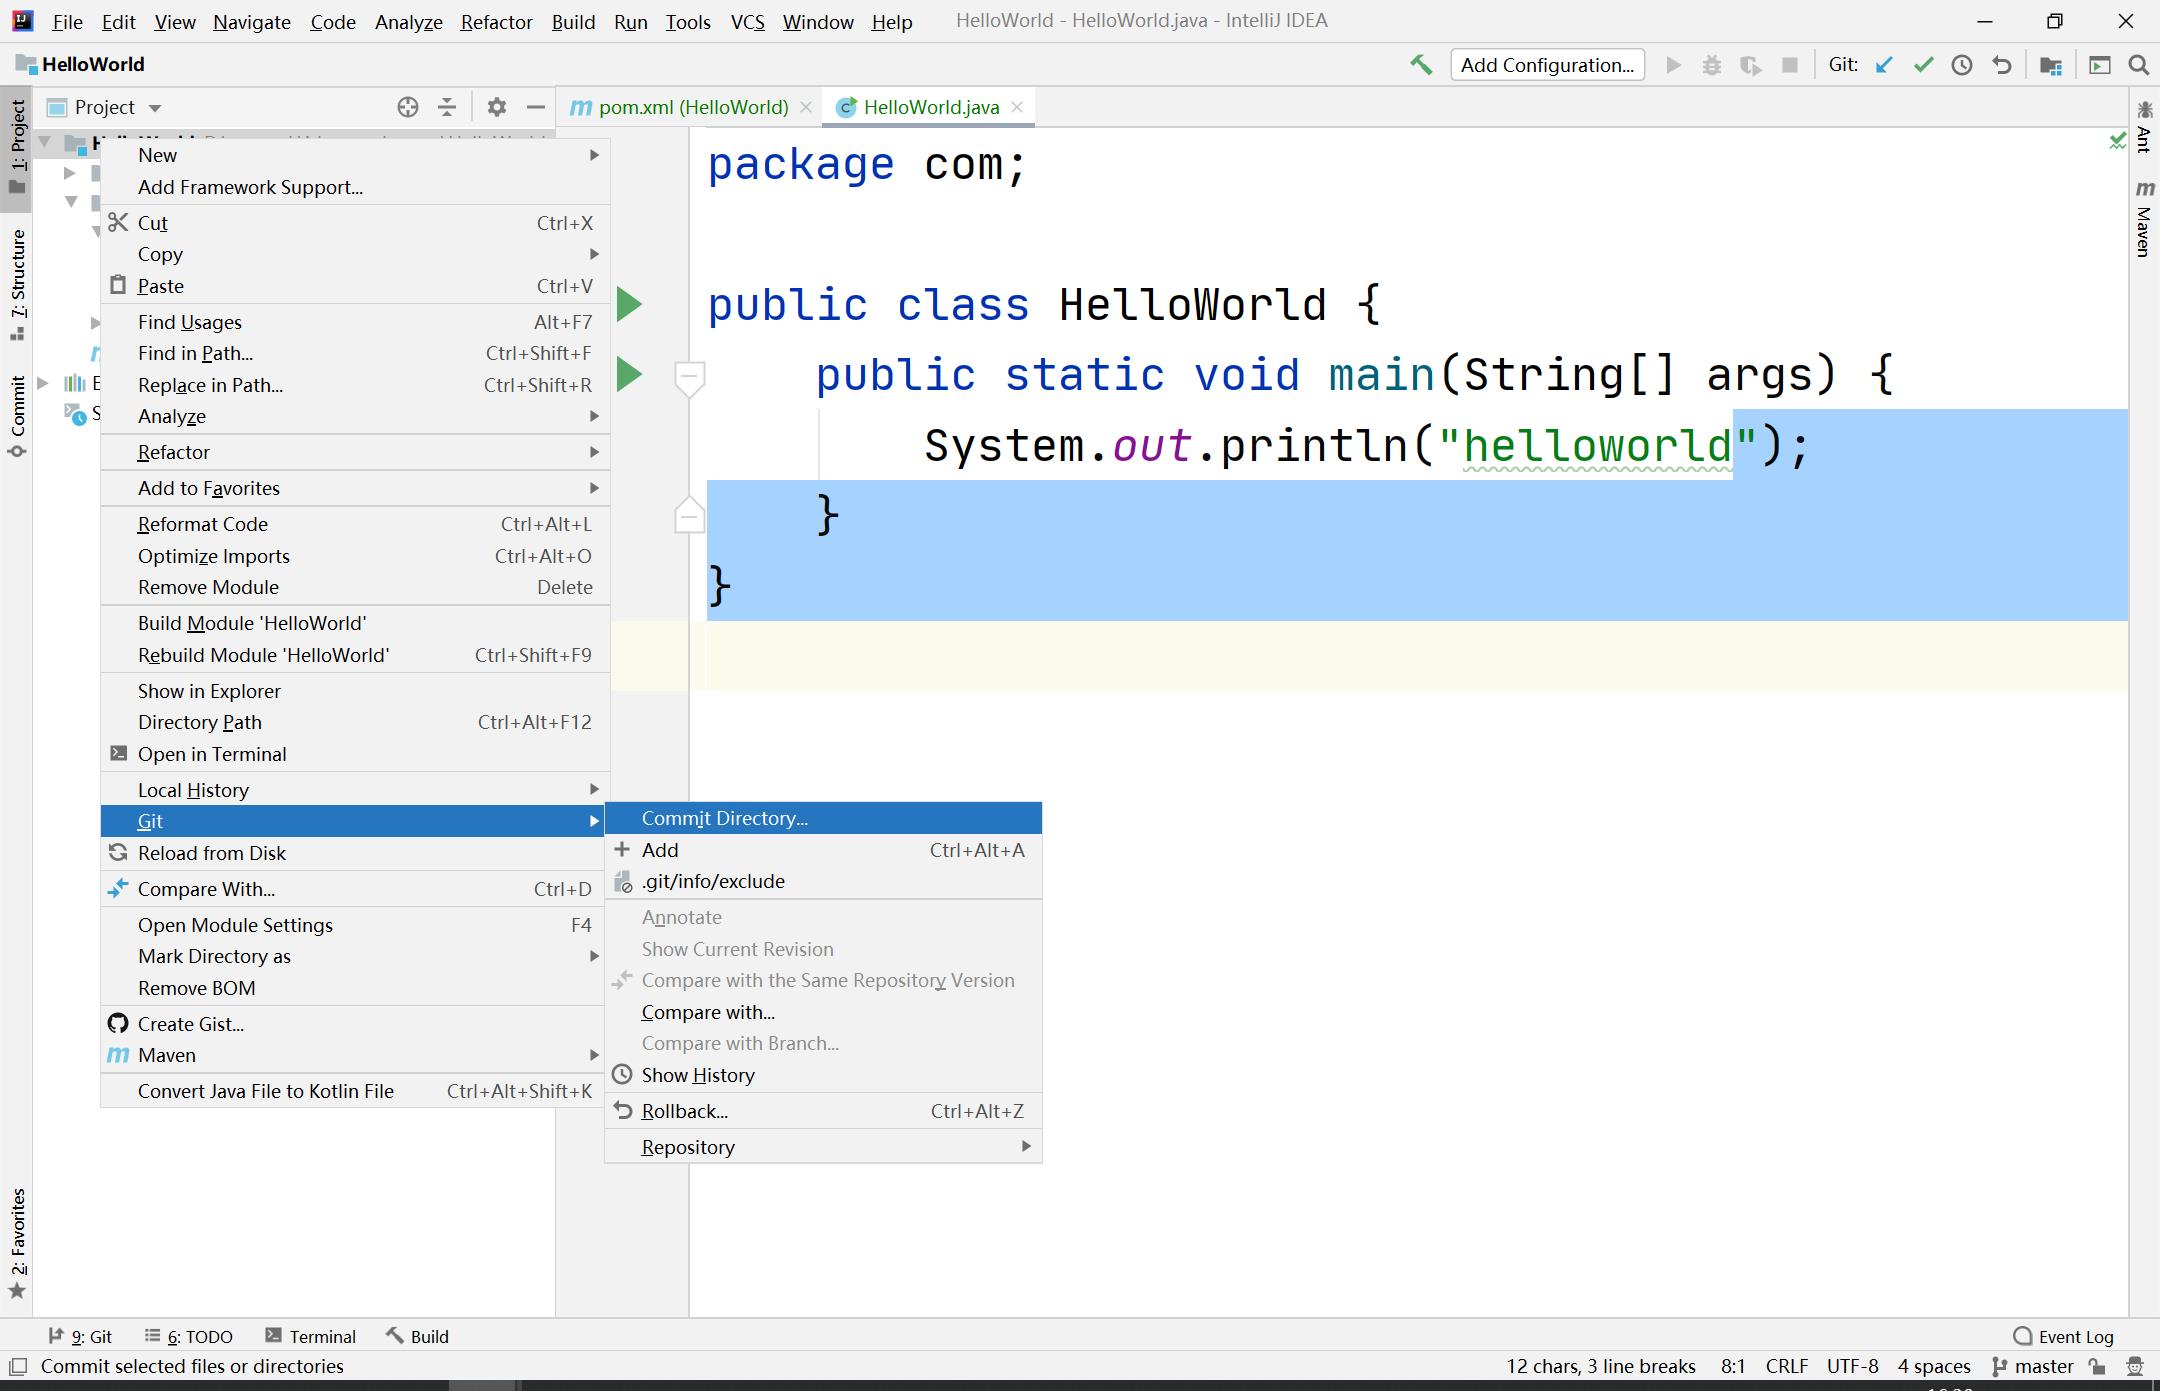Open the Commit tool window sidebar button

[x=17, y=415]
